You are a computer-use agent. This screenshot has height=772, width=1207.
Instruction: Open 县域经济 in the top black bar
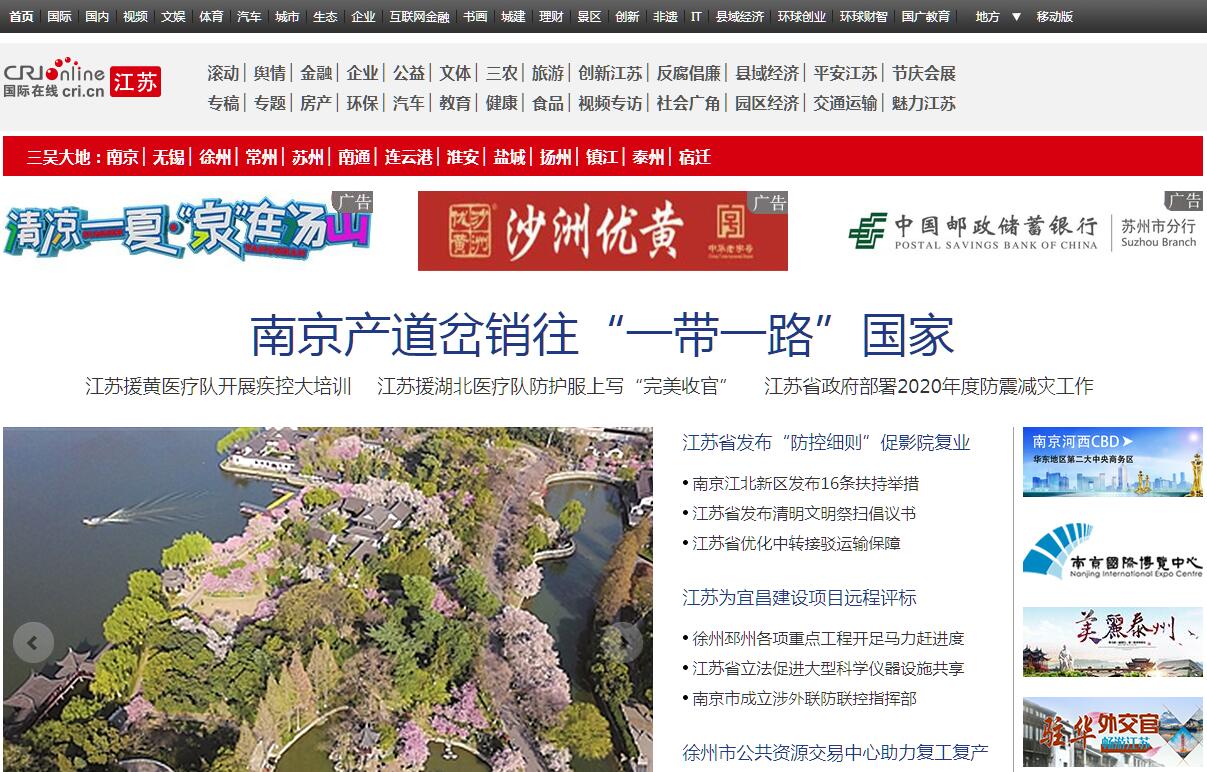click(739, 17)
